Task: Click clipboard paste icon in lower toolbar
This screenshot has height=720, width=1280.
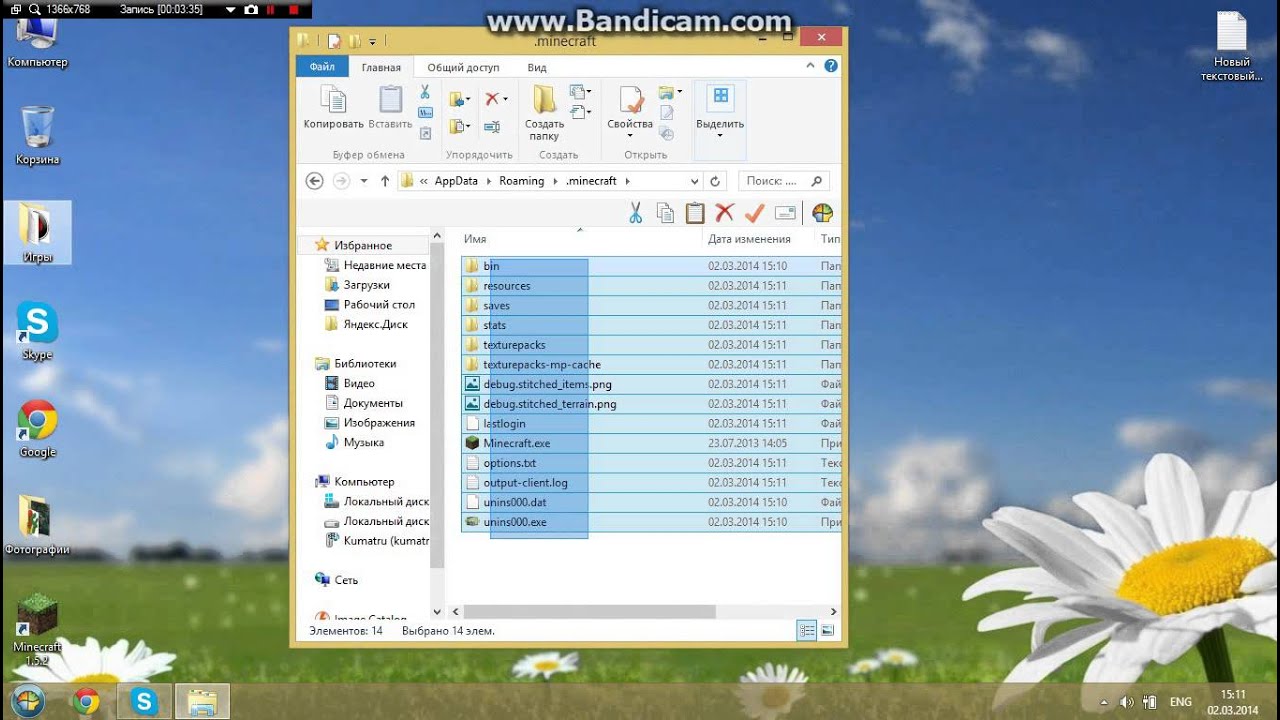Action: pyautogui.click(x=695, y=212)
